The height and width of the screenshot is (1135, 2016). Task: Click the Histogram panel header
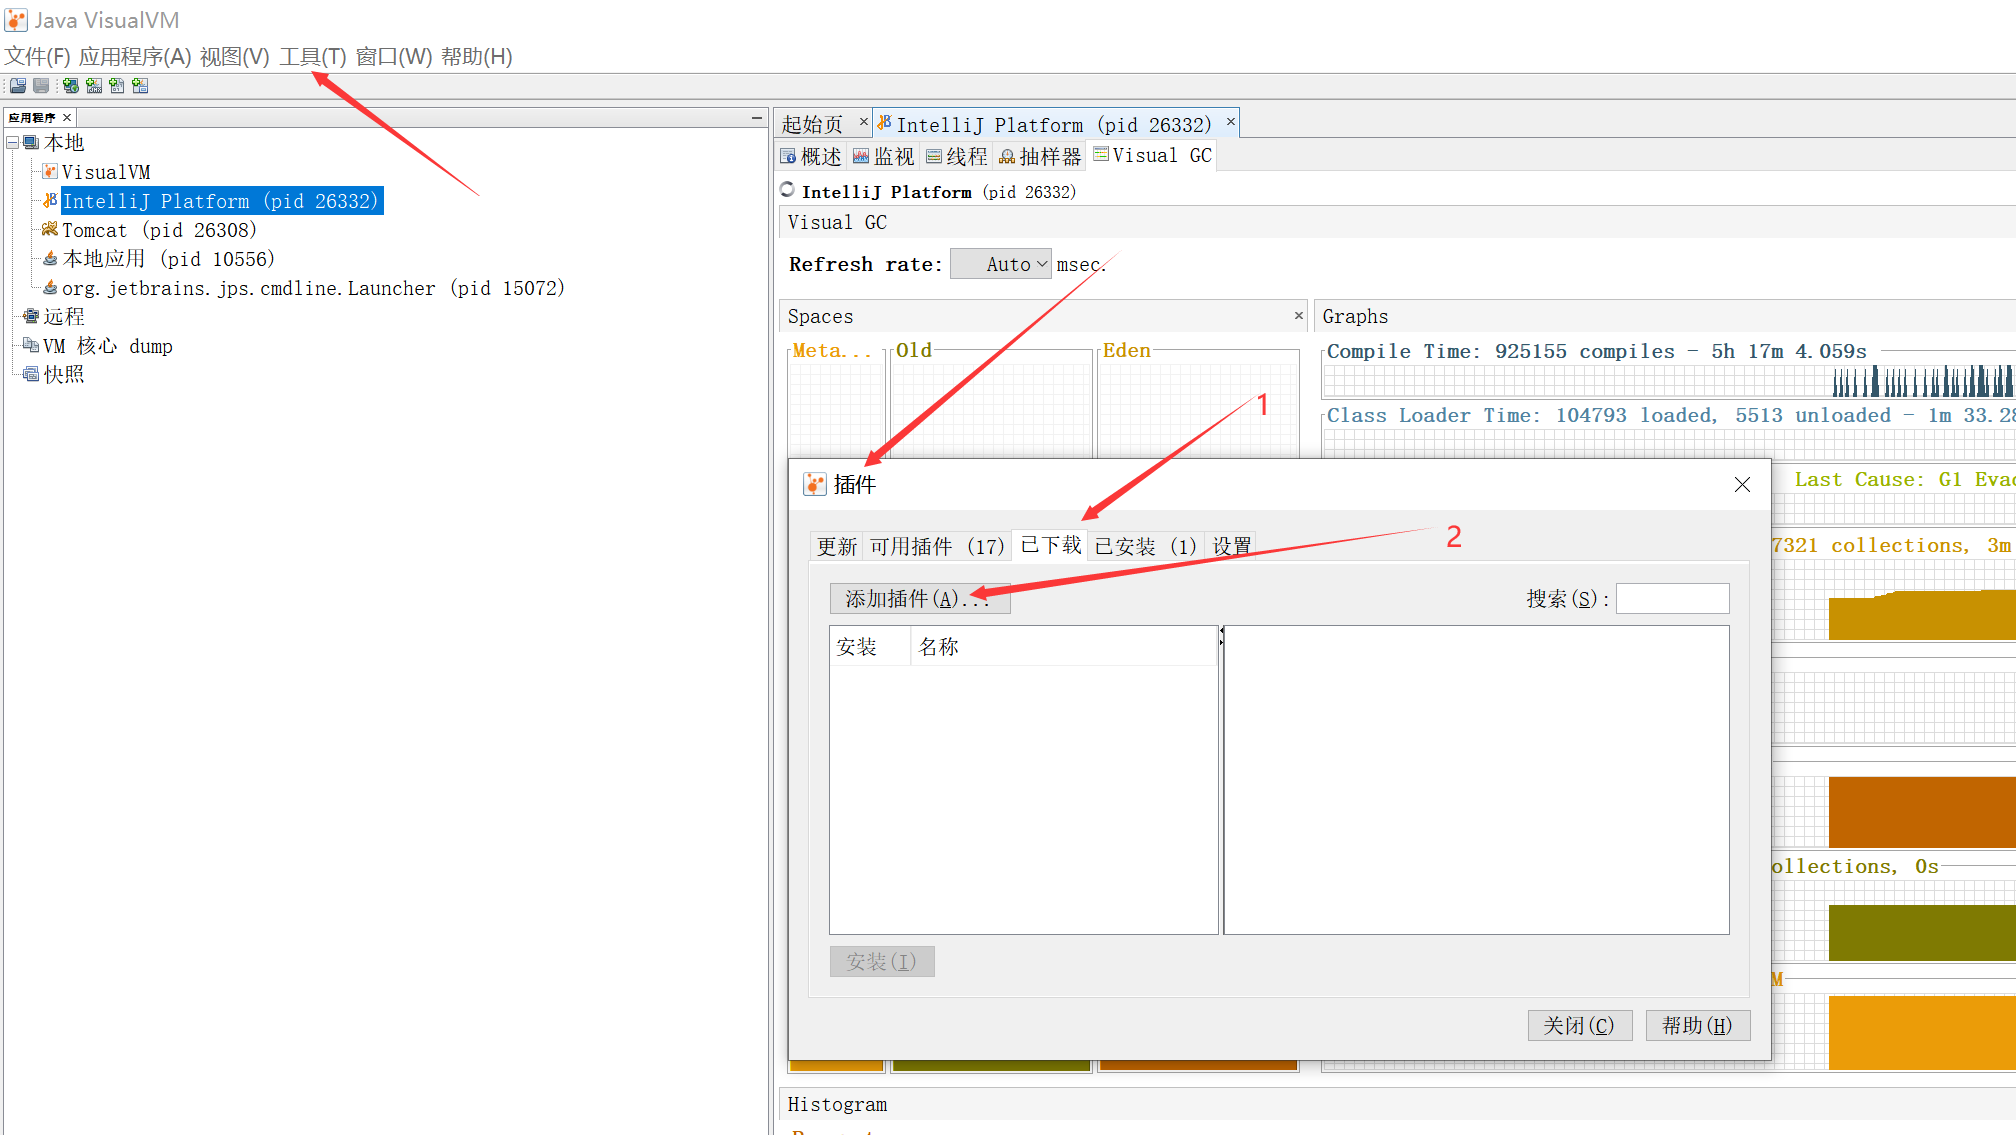click(x=1396, y=1104)
